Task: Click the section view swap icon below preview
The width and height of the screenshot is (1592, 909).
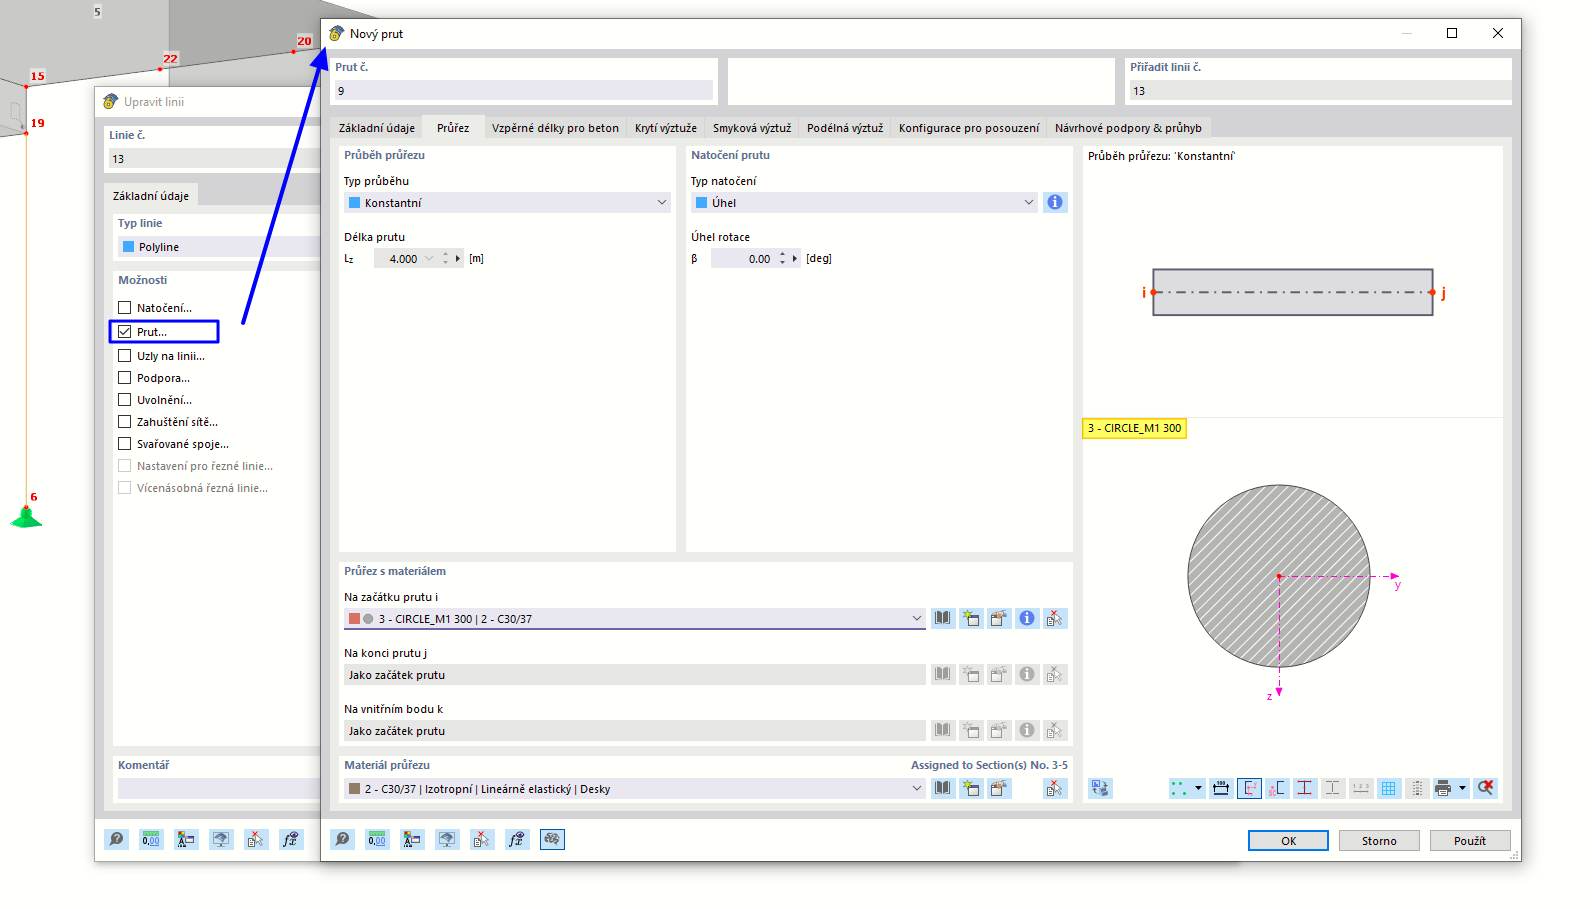Action: click(1100, 788)
